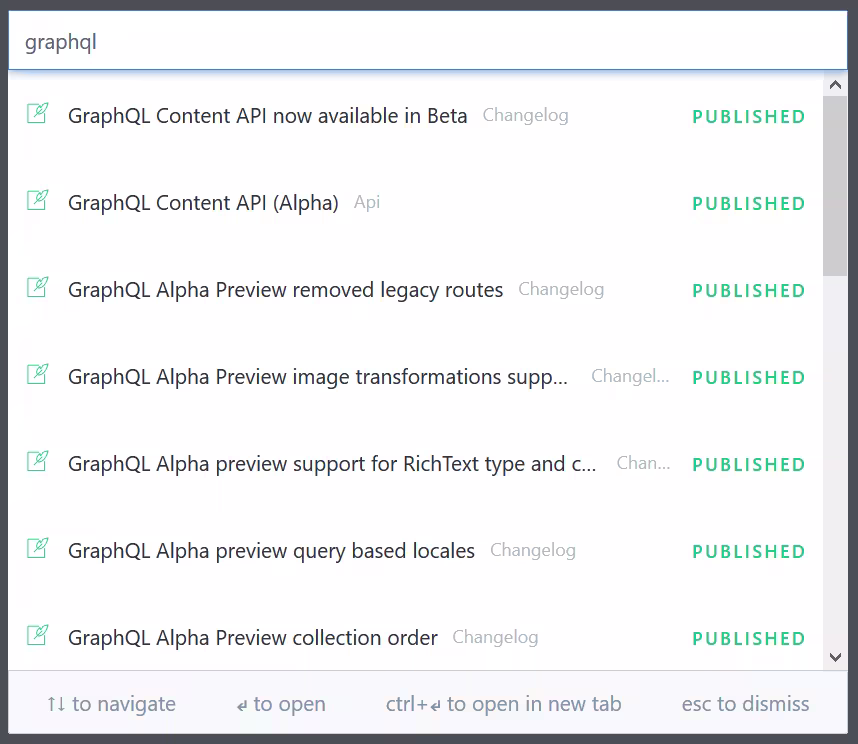
Task: Click the entry icon beside 'image transformations supp...' result
Action: tap(38, 374)
